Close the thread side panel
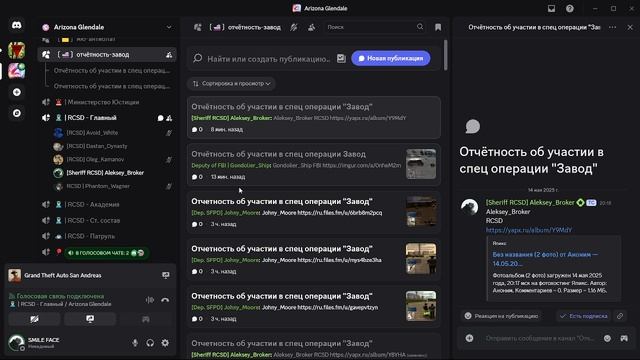 coord(630,27)
